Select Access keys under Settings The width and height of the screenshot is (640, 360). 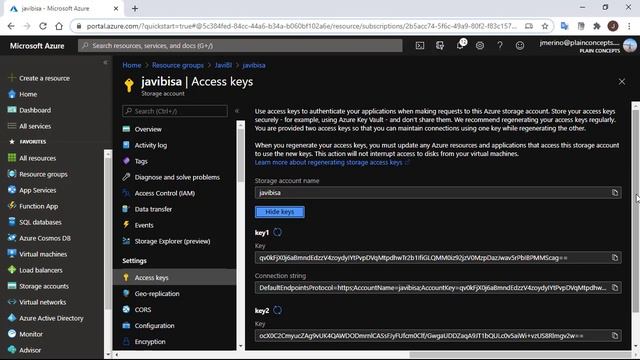tap(174, 278)
